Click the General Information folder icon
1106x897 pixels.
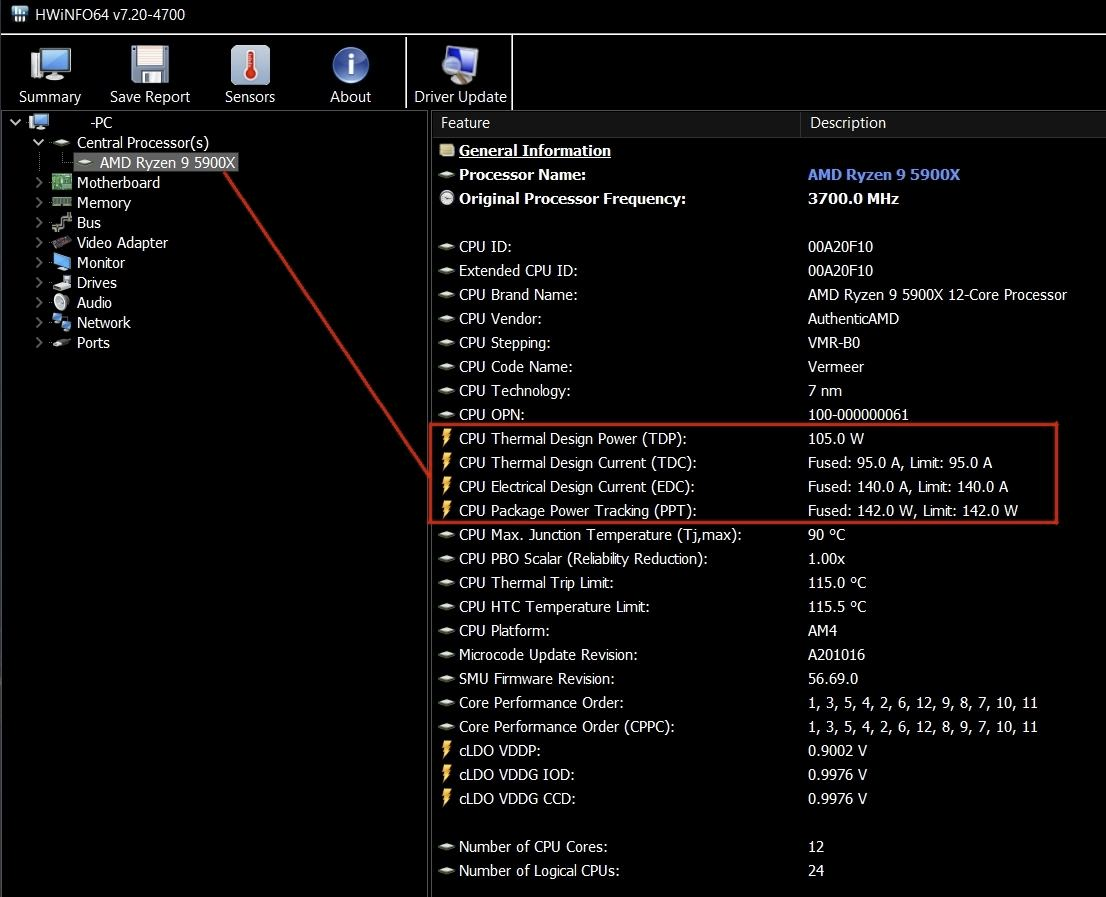point(446,150)
